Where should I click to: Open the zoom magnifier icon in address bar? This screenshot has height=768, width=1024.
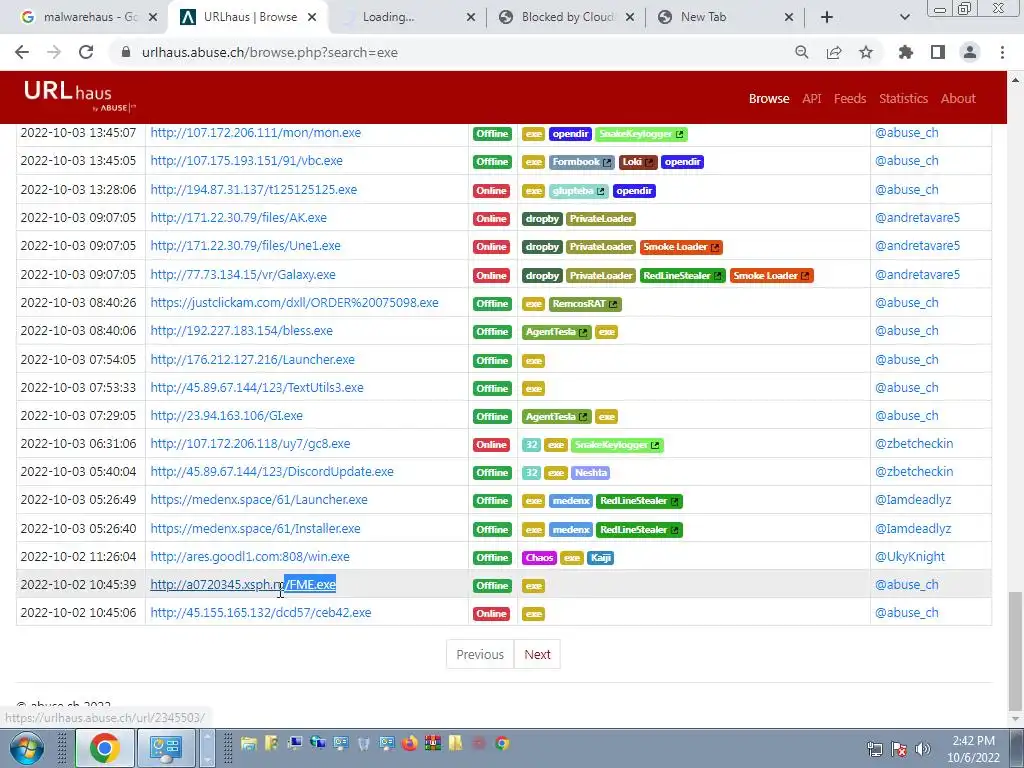[802, 52]
